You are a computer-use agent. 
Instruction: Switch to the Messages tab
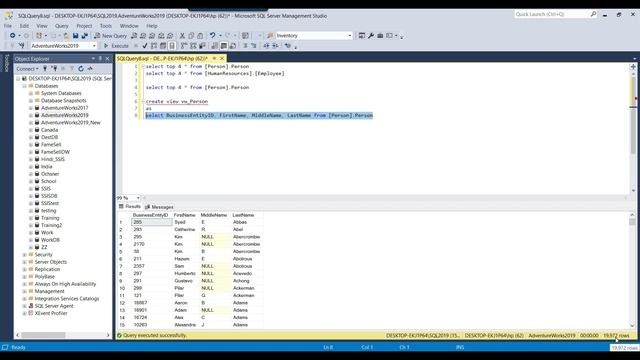click(159, 207)
